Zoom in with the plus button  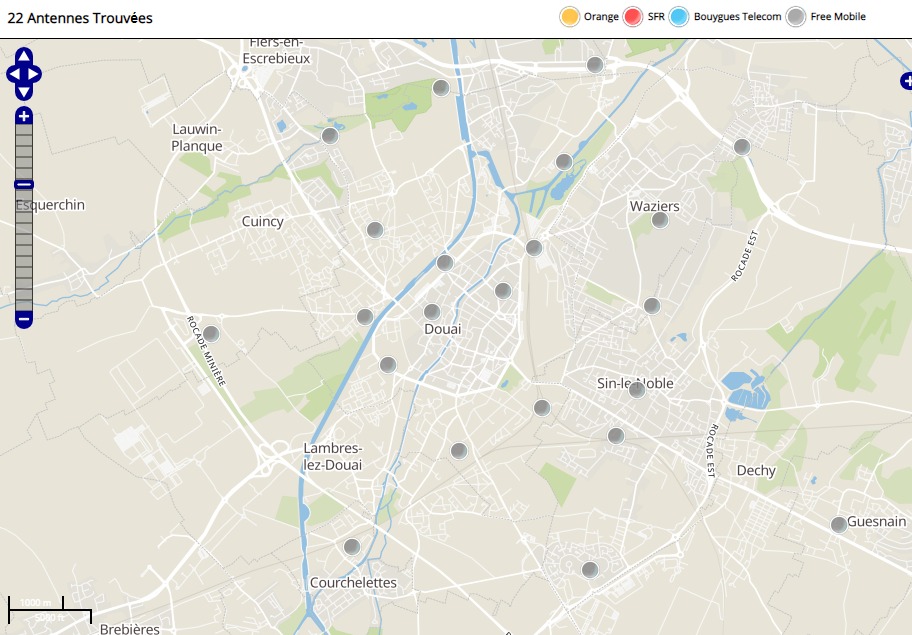pyautogui.click(x=24, y=117)
